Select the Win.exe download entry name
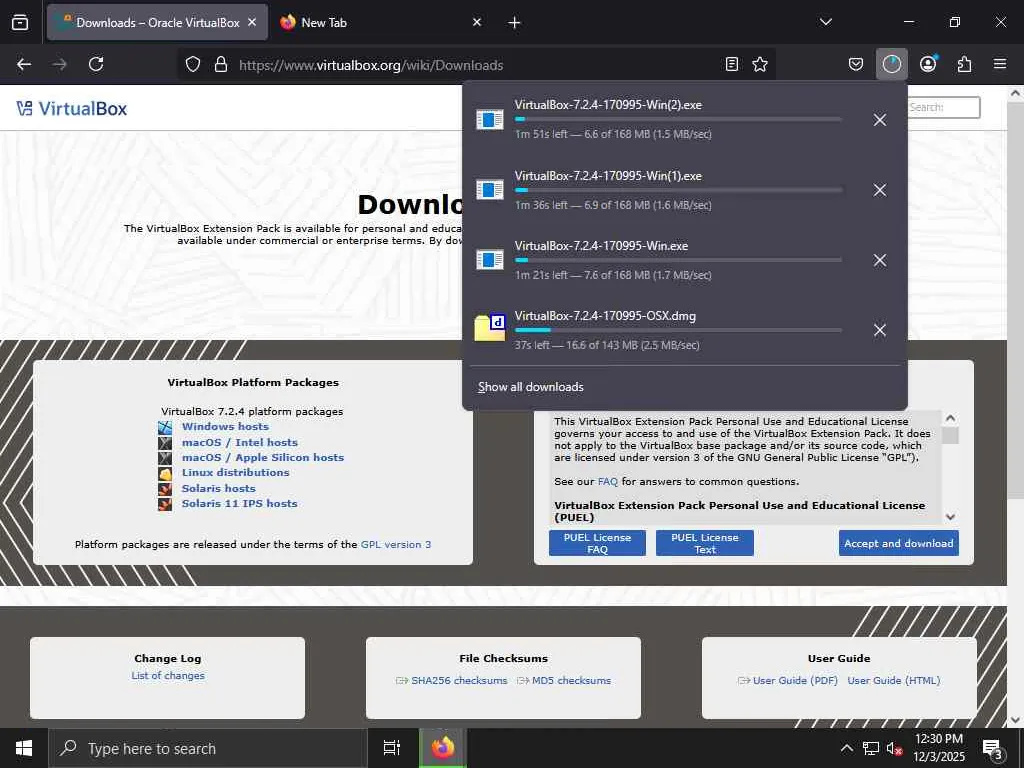Viewport: 1024px width, 768px height. 601,246
